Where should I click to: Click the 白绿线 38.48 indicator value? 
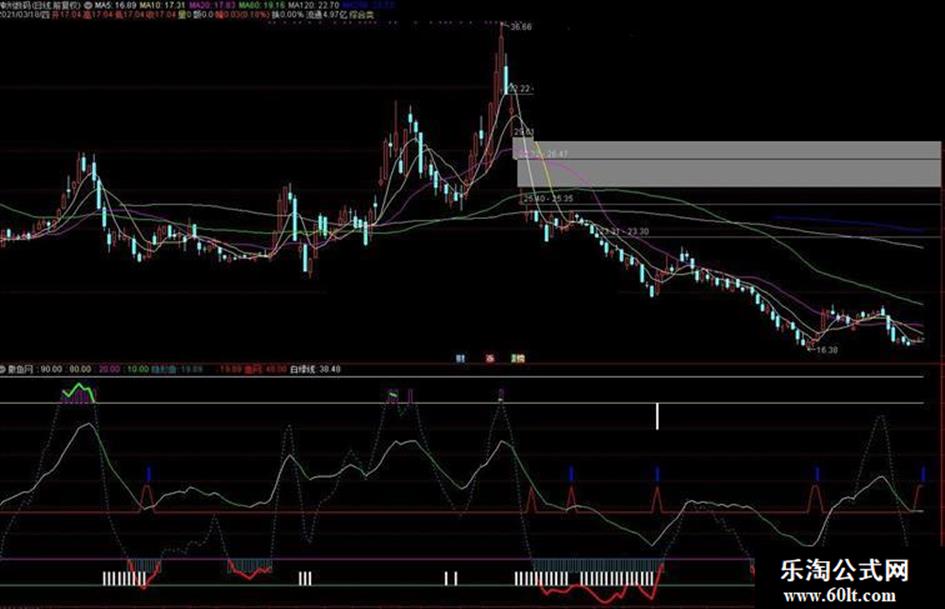[315, 369]
